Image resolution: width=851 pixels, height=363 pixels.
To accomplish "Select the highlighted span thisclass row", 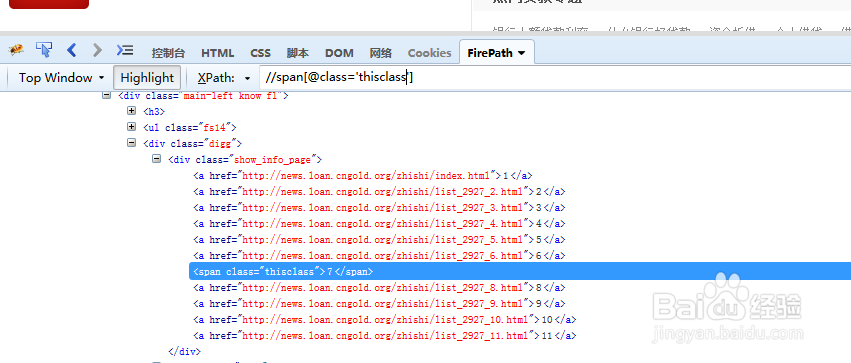I will tap(520, 271).
